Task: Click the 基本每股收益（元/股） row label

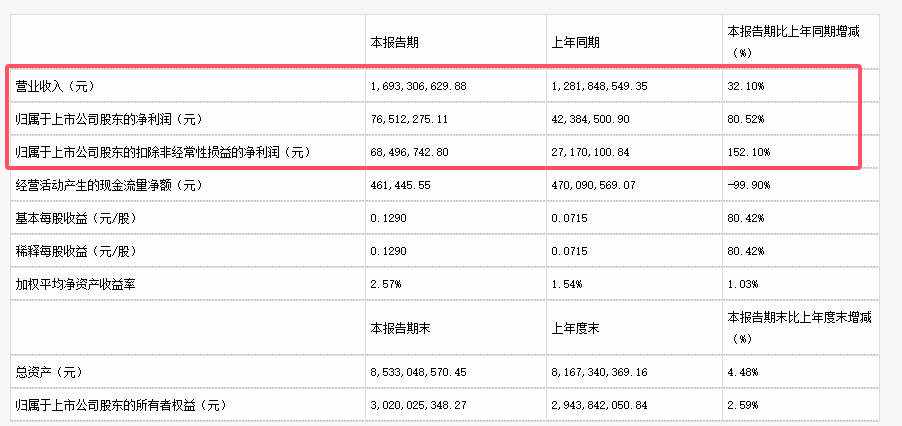Action: pyautogui.click(x=72, y=218)
